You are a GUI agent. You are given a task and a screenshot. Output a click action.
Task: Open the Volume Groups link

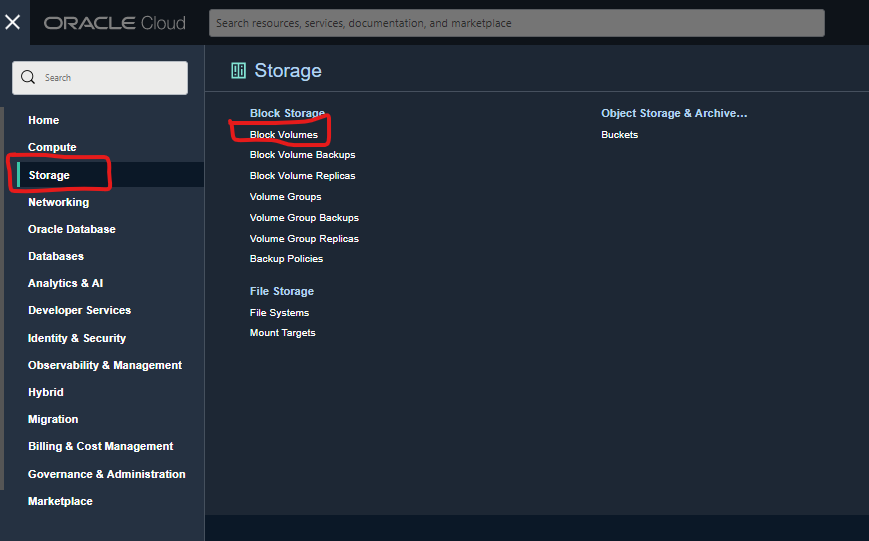(285, 197)
